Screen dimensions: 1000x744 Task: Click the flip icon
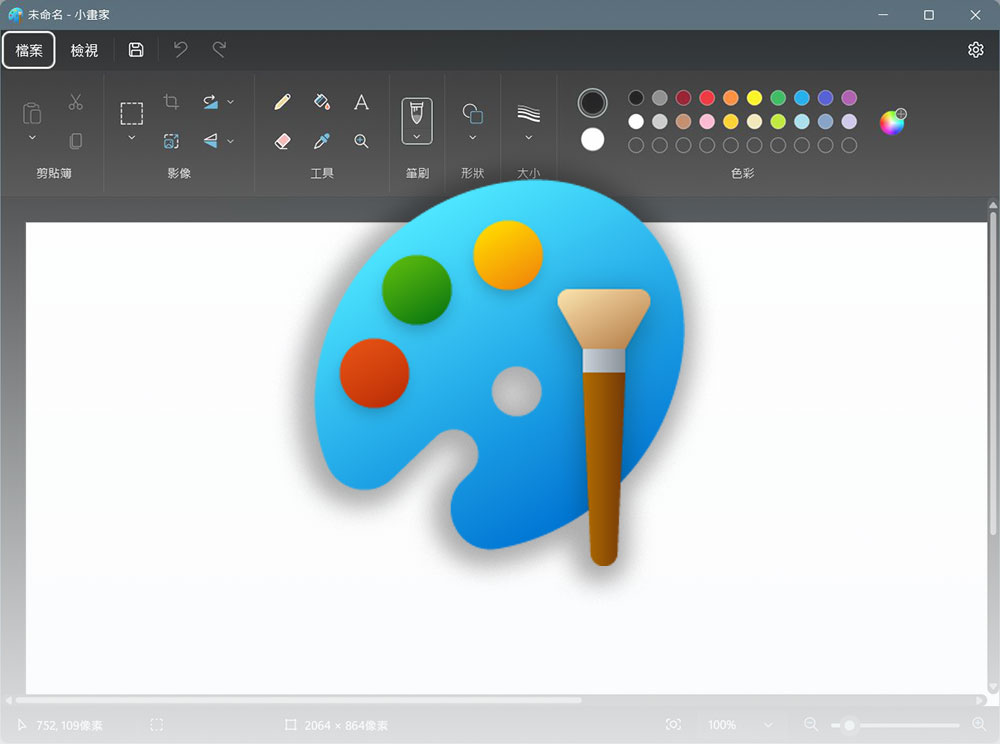(x=210, y=141)
